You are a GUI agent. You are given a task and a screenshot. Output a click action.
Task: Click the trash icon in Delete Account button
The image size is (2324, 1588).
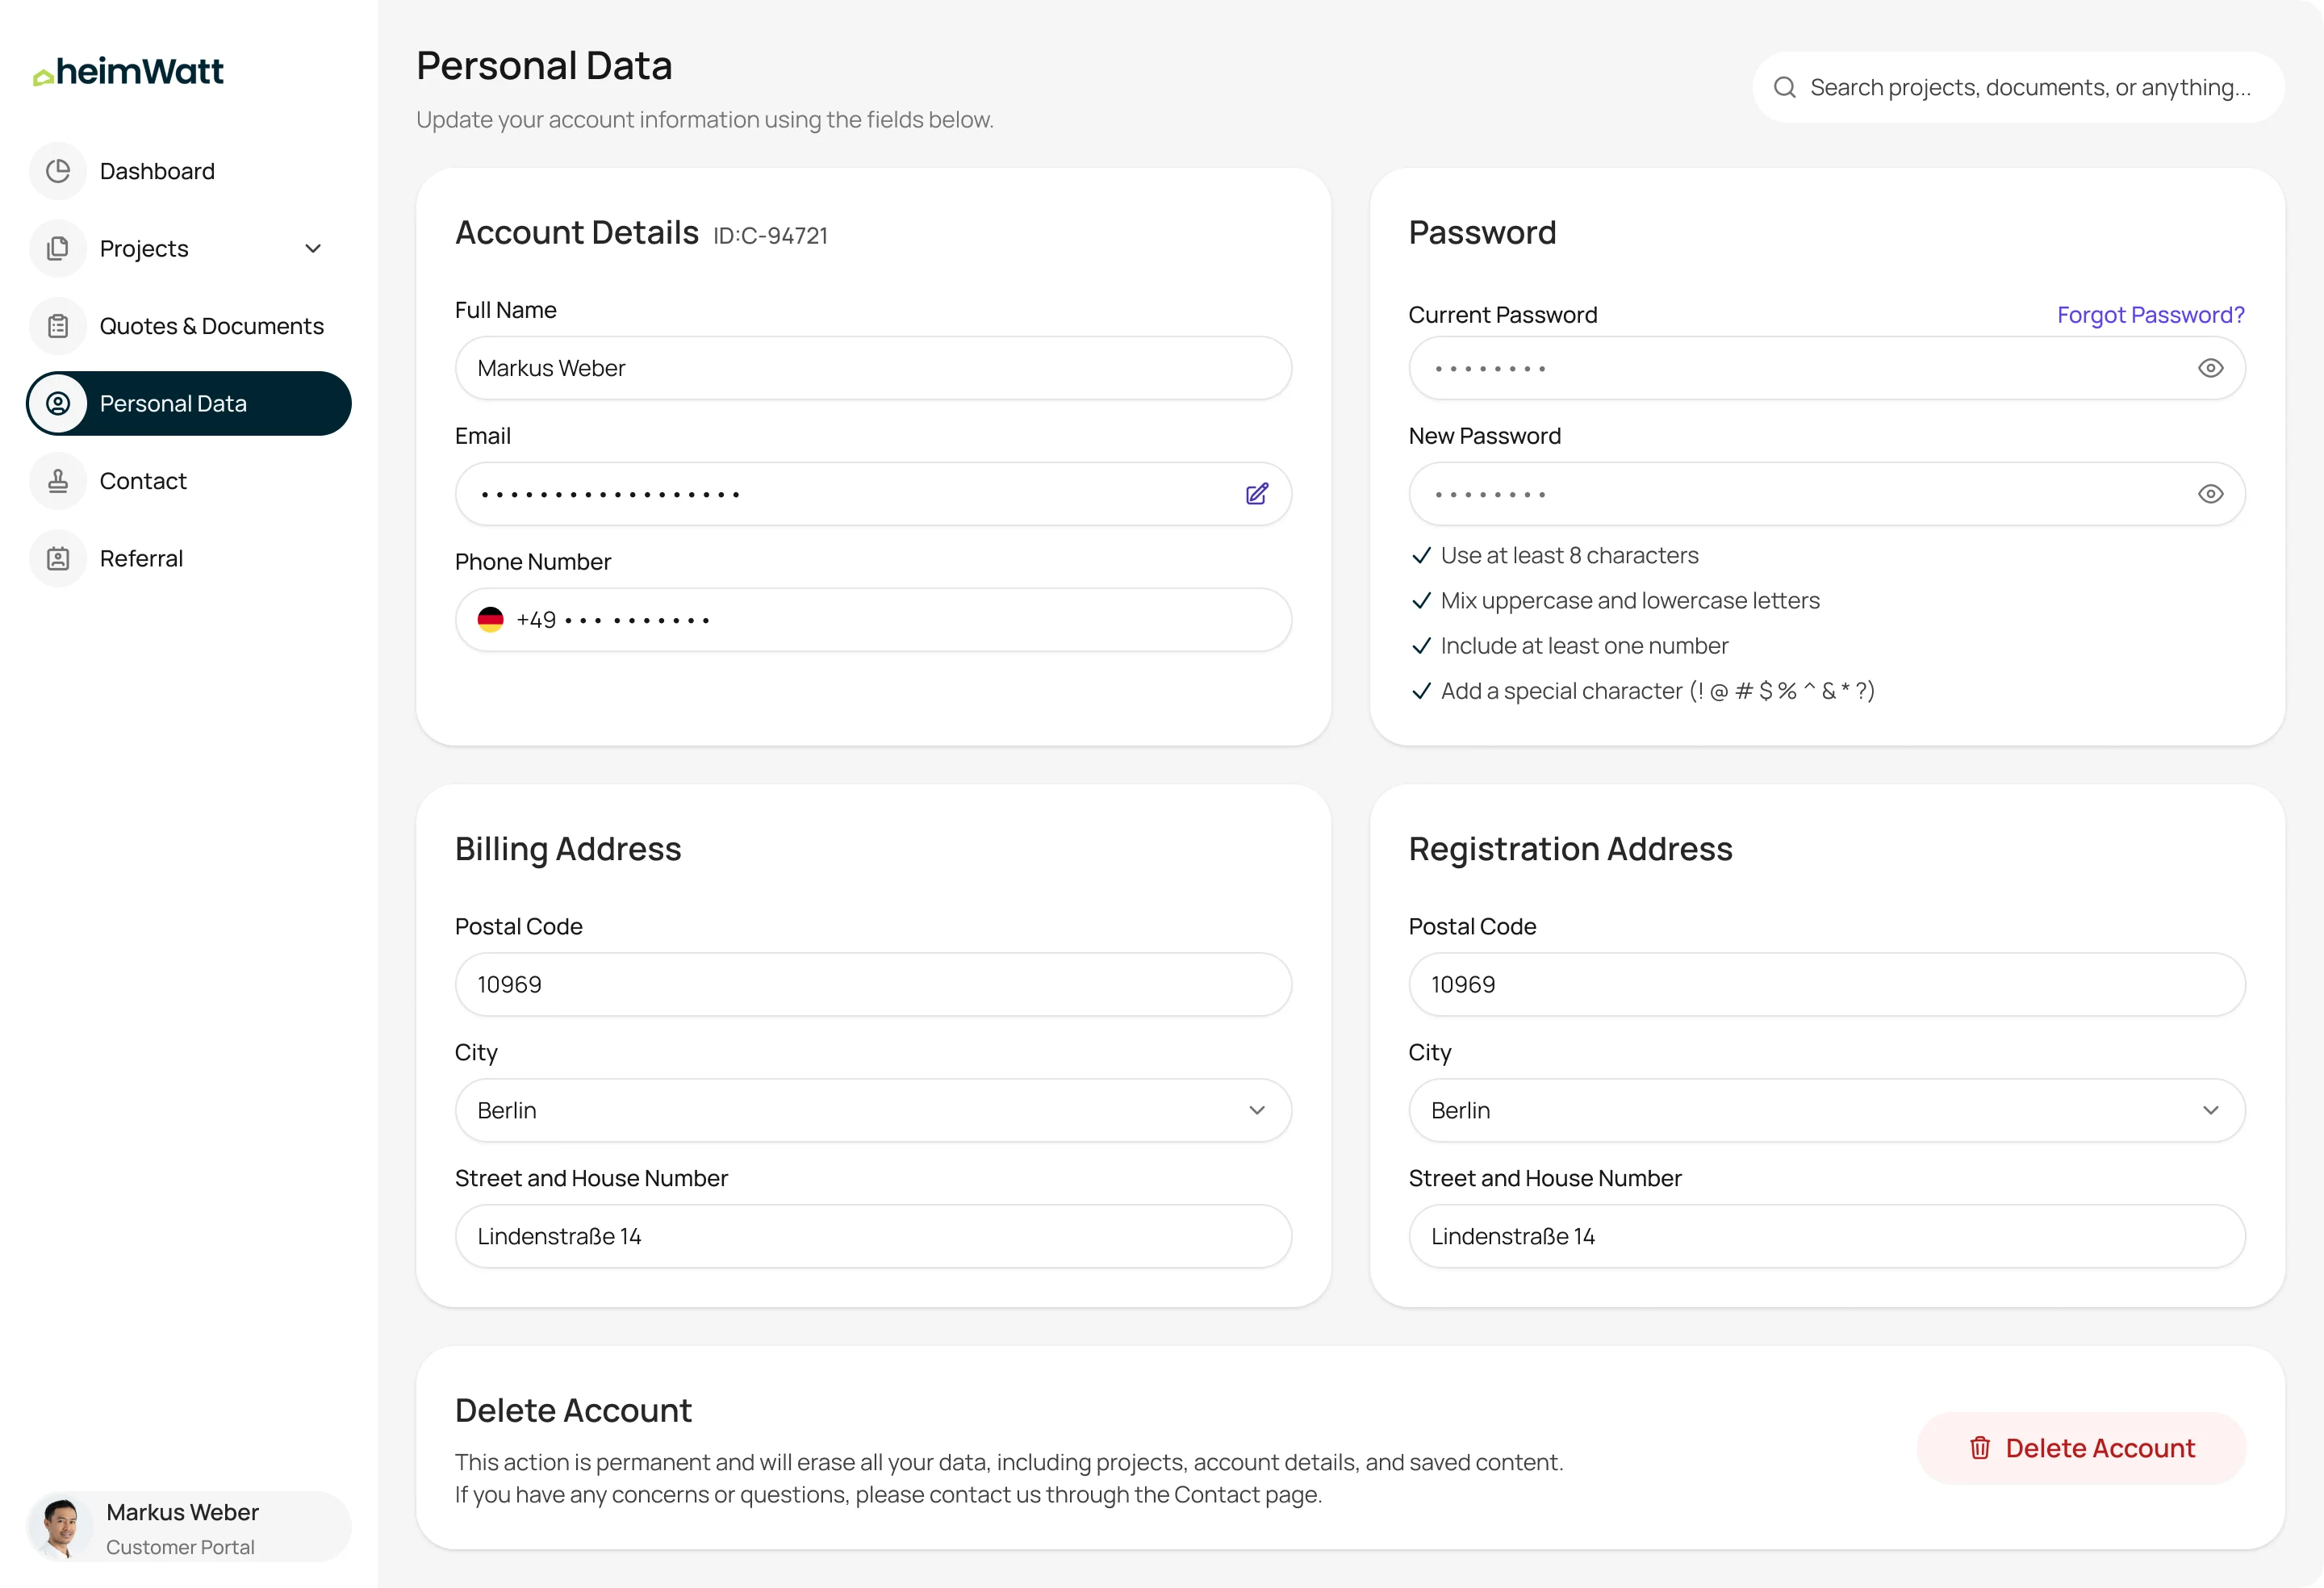[x=1980, y=1448]
